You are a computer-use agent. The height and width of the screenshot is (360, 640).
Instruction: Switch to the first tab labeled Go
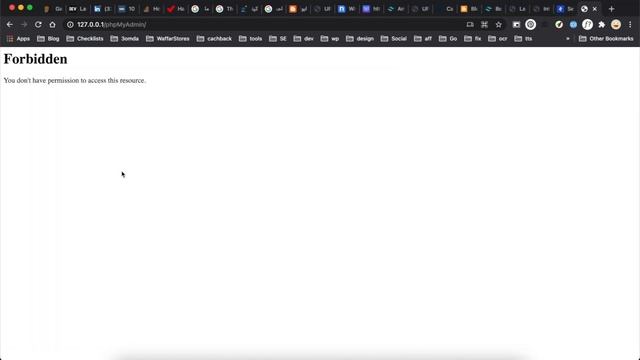53,9
